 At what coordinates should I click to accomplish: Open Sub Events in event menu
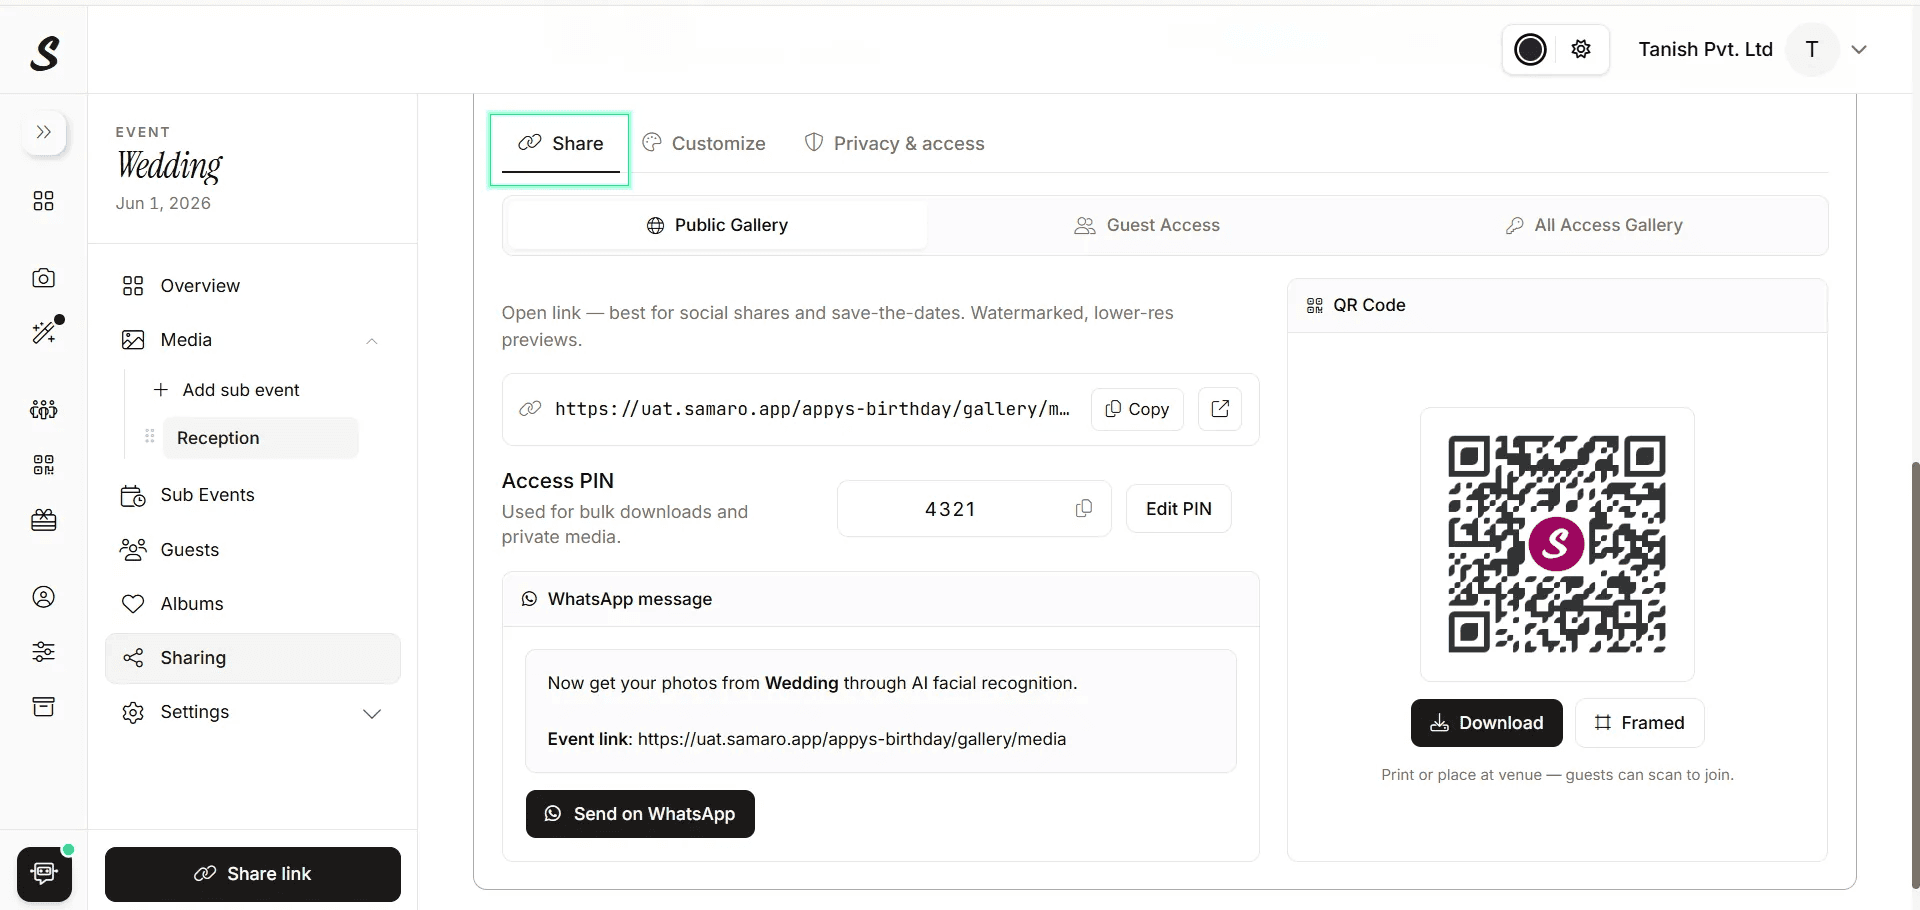253,495
